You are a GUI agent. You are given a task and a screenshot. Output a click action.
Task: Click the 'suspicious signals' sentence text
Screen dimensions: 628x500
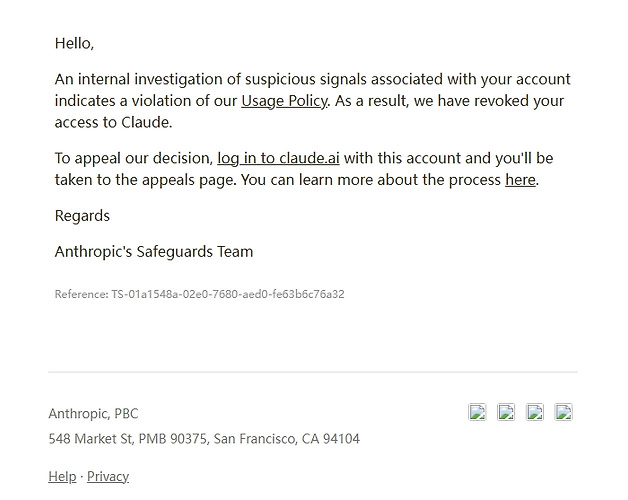tap(312, 79)
